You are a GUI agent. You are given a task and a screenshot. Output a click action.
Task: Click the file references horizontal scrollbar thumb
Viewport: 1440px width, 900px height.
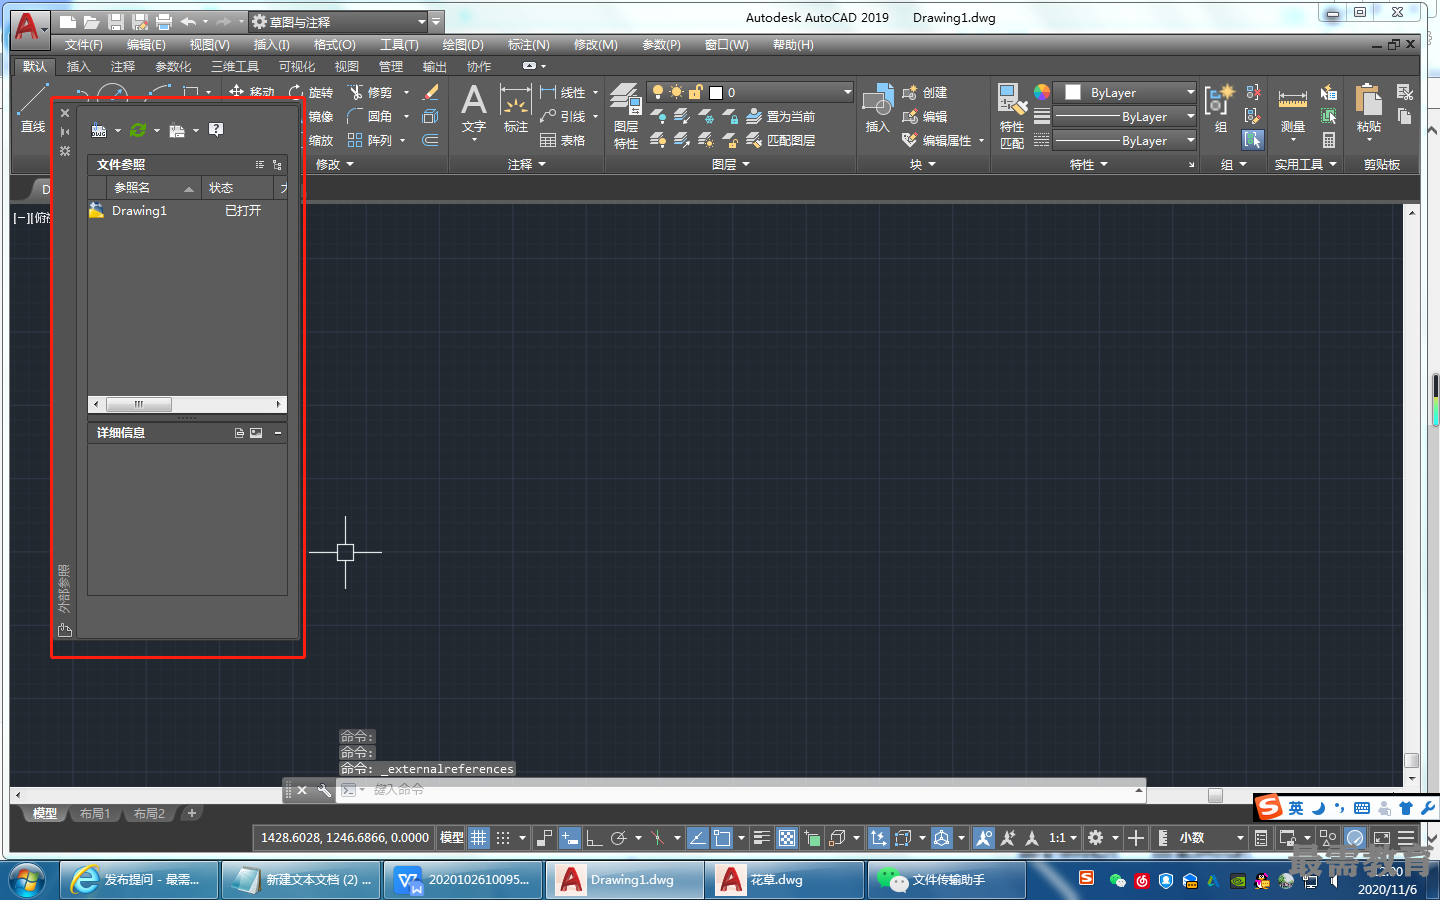[x=139, y=404]
